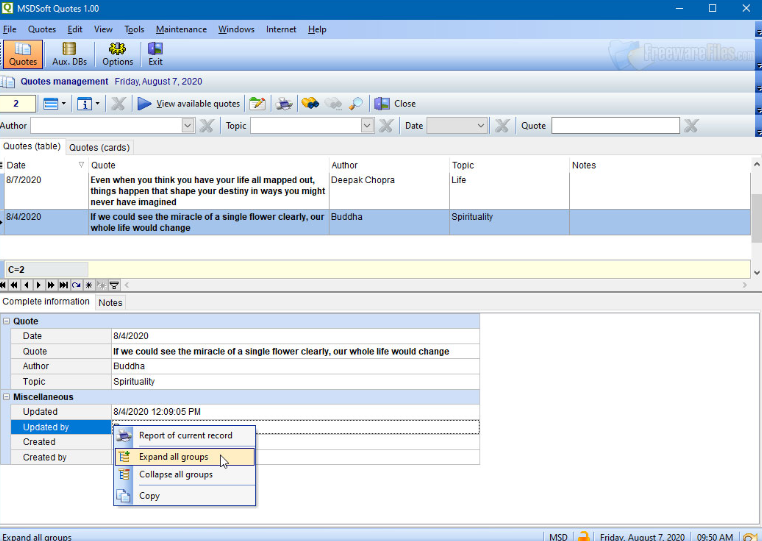Click the printer report icon
The height and width of the screenshot is (541, 762).
(284, 104)
